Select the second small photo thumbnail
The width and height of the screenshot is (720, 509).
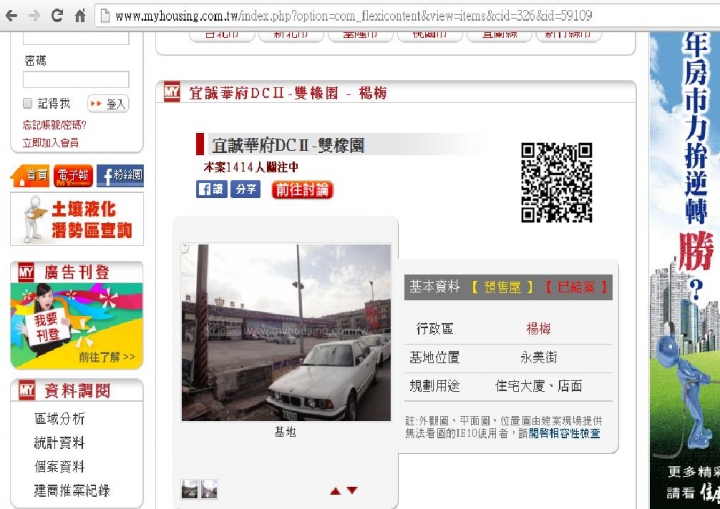pos(209,489)
